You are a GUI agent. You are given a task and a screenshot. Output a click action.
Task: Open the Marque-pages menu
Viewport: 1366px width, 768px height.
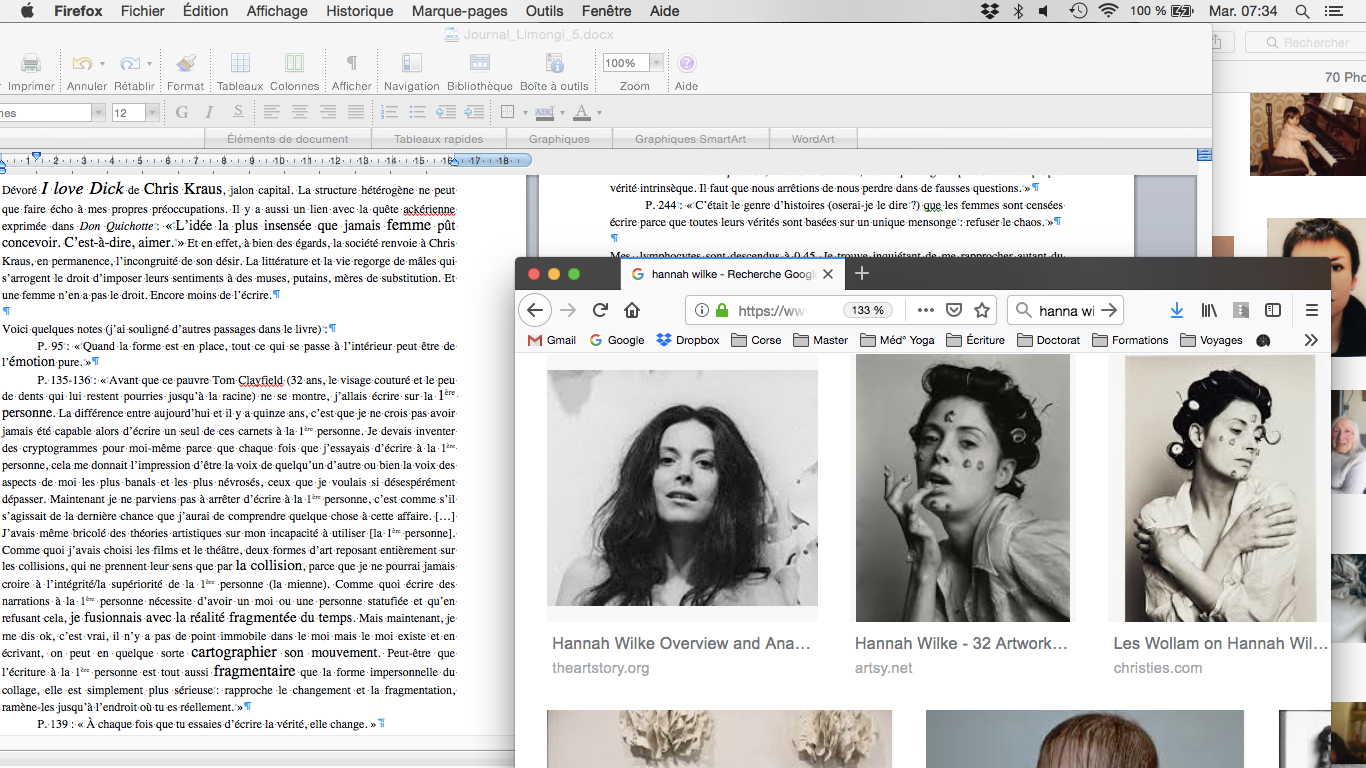point(460,11)
